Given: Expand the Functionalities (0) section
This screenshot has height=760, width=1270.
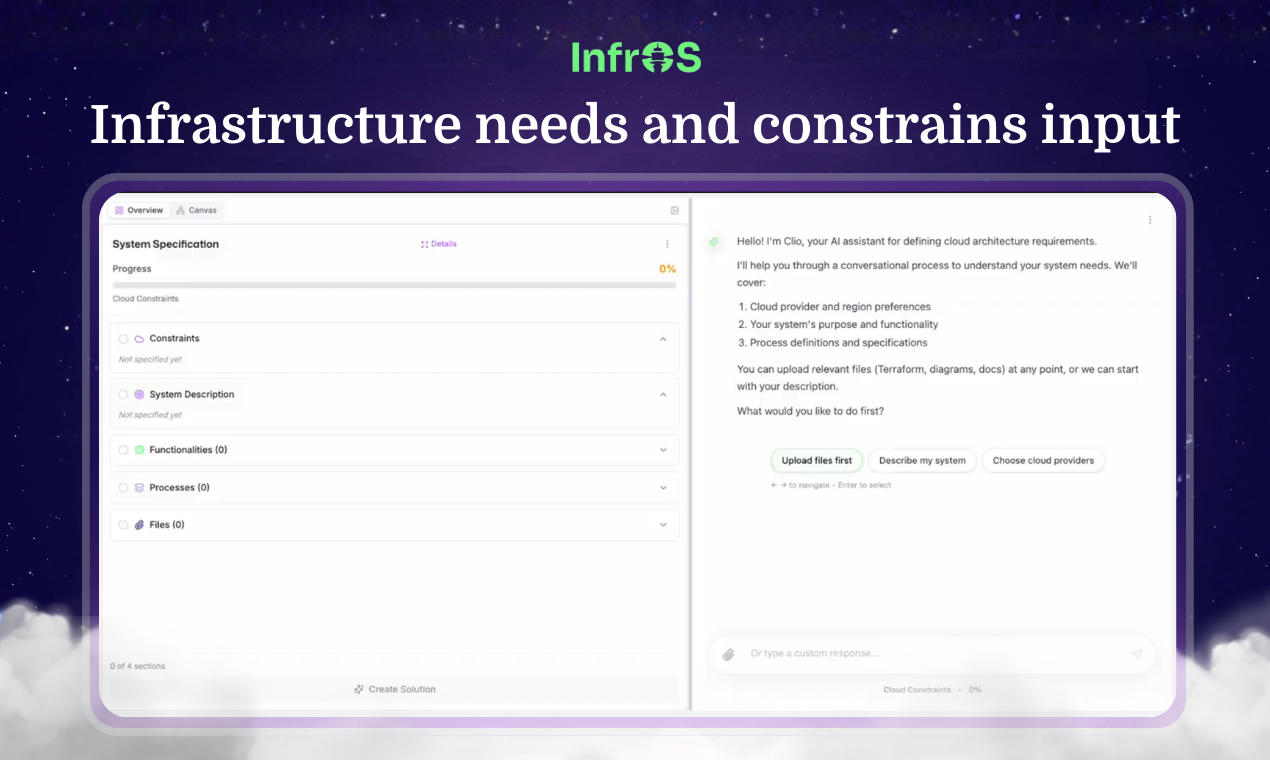Looking at the screenshot, I should pos(663,450).
